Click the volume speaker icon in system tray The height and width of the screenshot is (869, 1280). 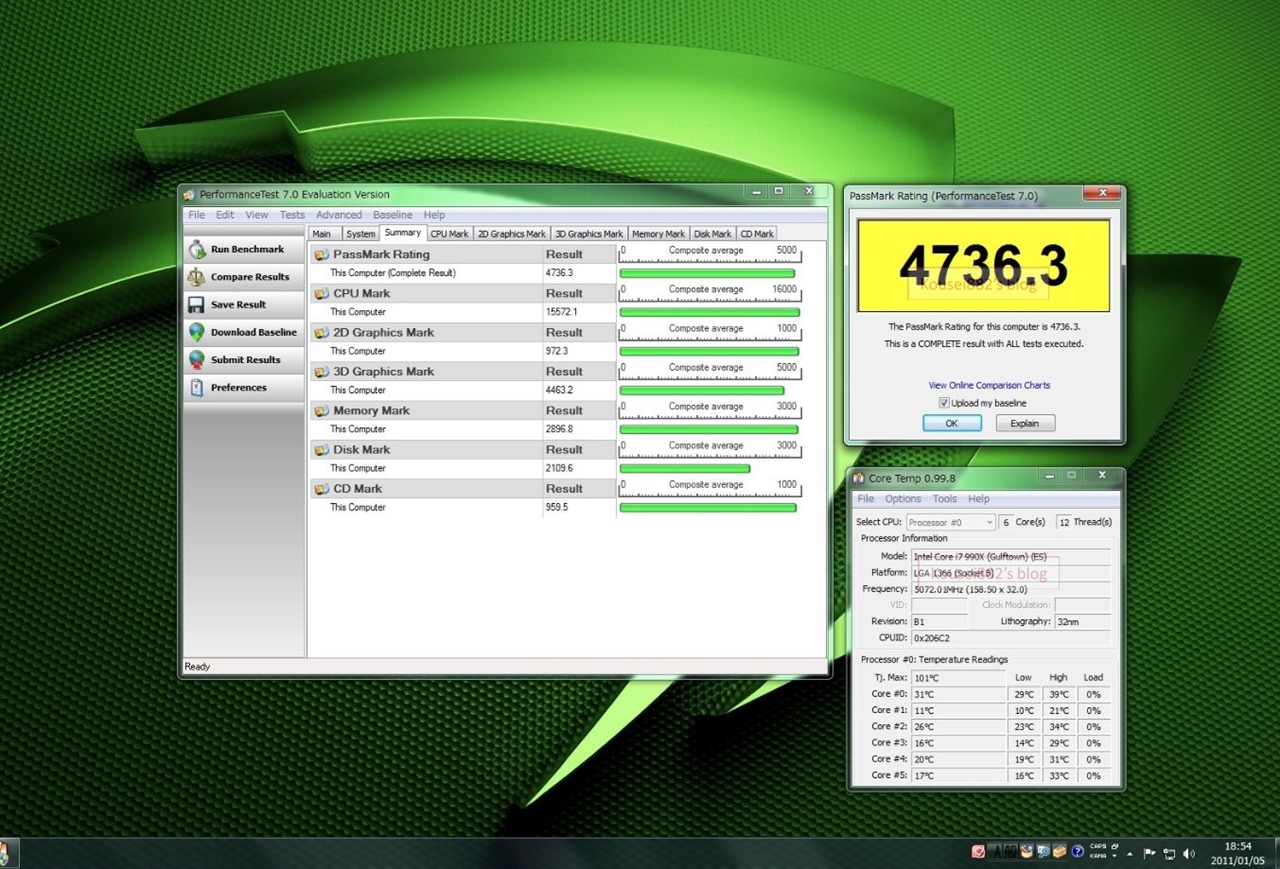click(x=1189, y=854)
